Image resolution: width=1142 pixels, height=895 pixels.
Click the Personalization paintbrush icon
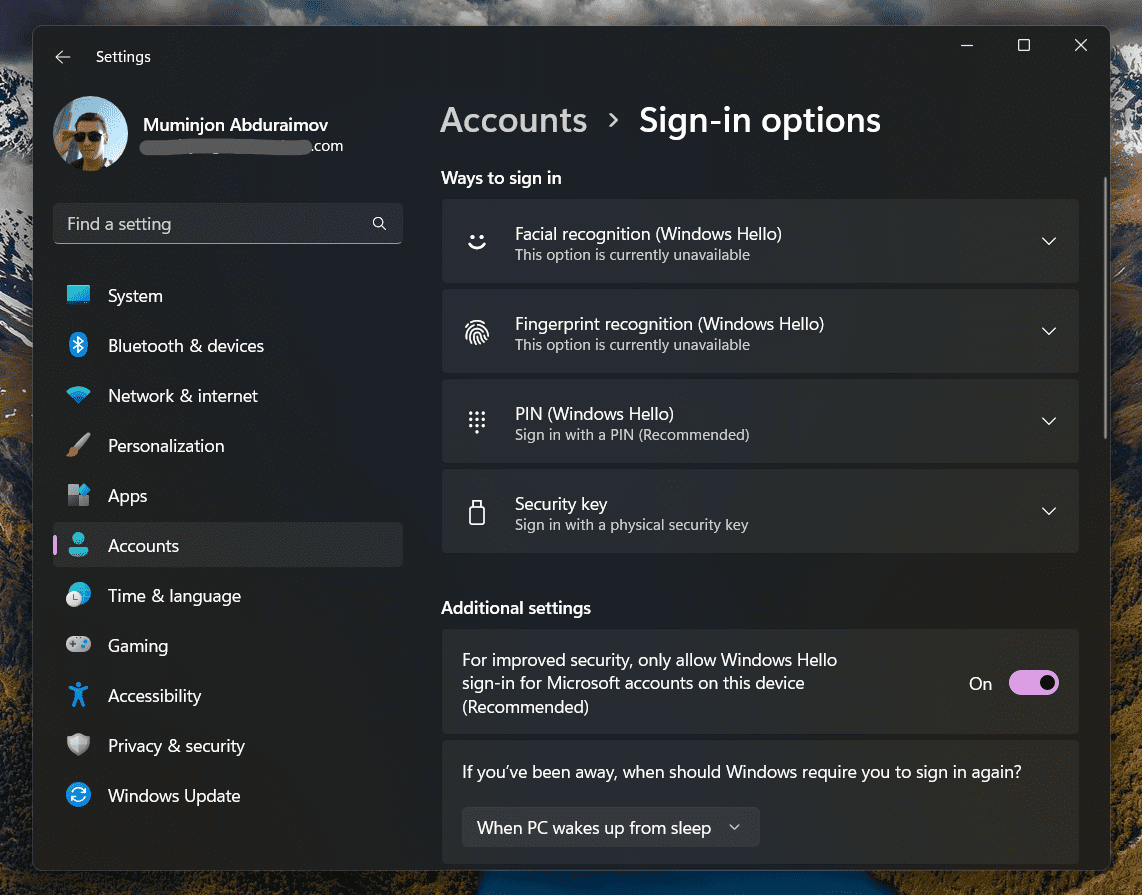(x=78, y=445)
